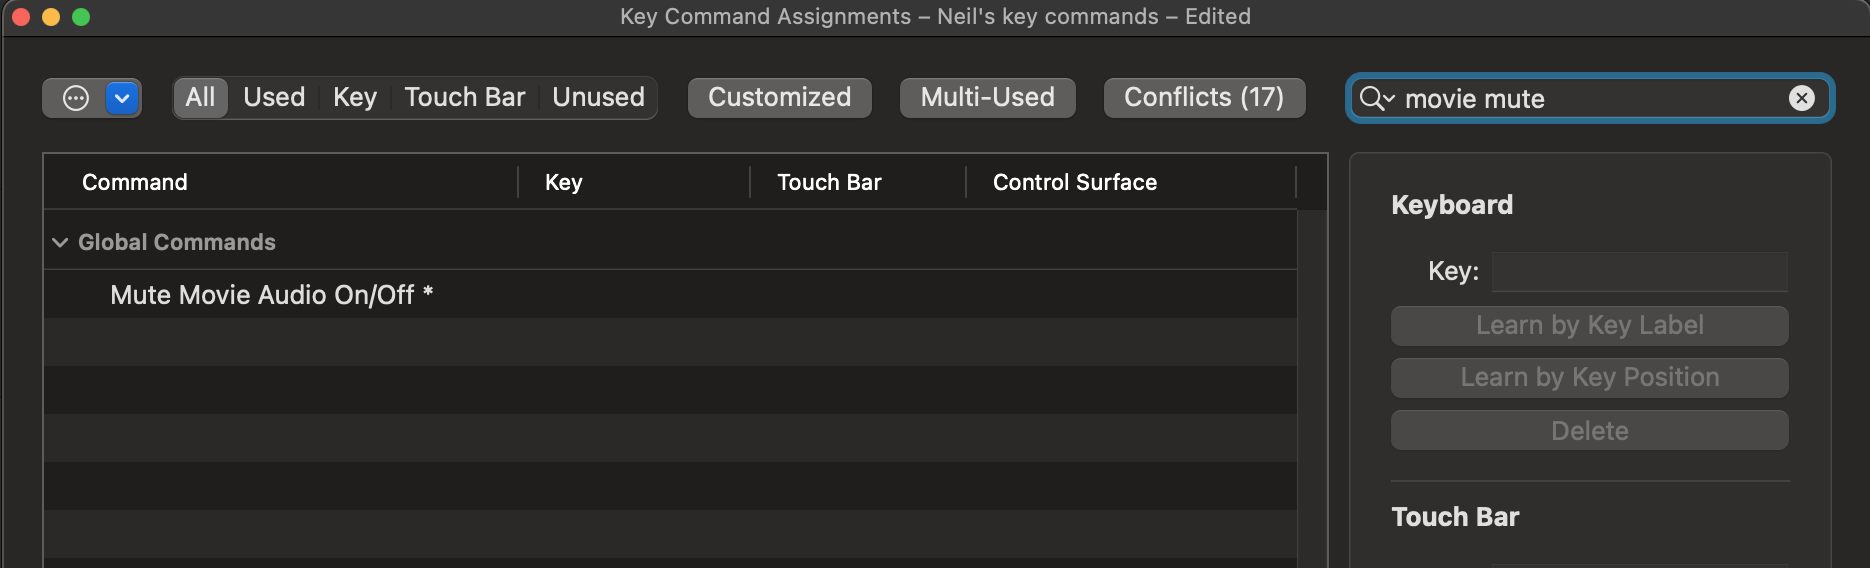This screenshot has height=568, width=1870.
Task: Collapse the Global Commands group
Action: [60, 242]
